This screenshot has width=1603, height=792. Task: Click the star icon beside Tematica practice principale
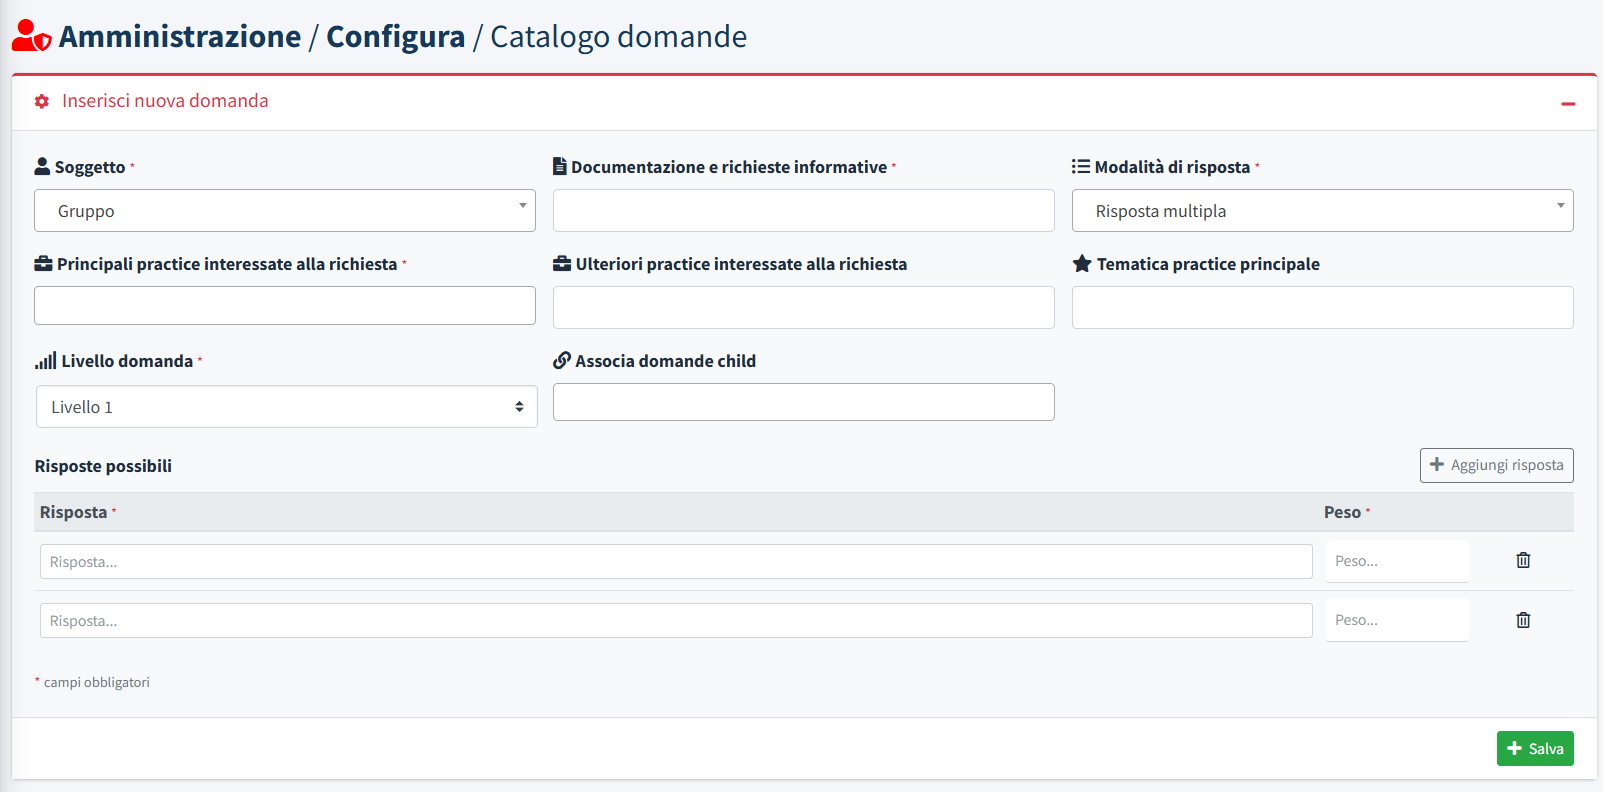(x=1081, y=264)
